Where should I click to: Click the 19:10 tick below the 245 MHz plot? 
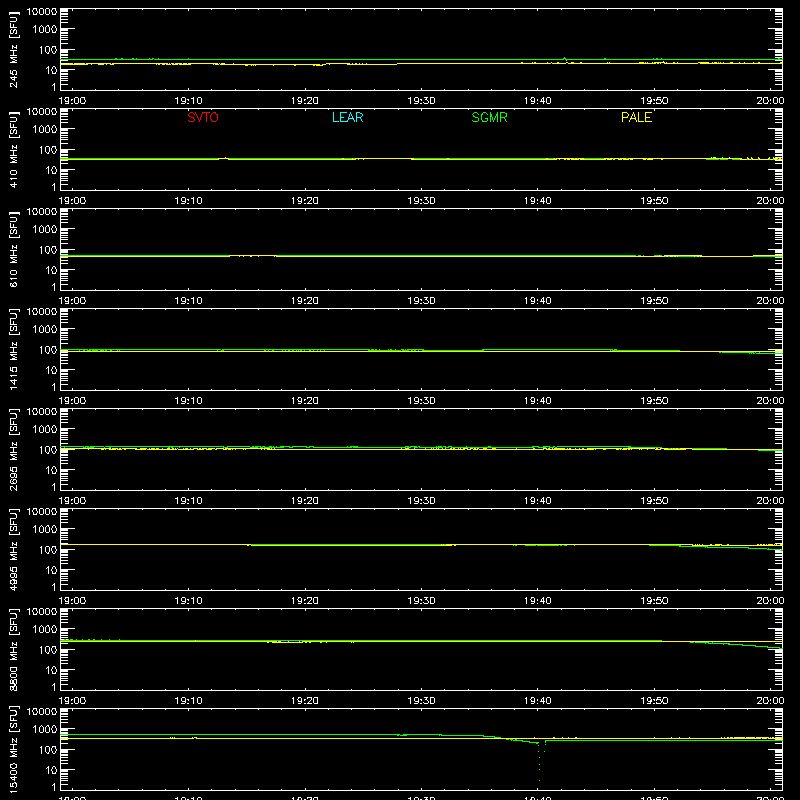[x=188, y=101]
